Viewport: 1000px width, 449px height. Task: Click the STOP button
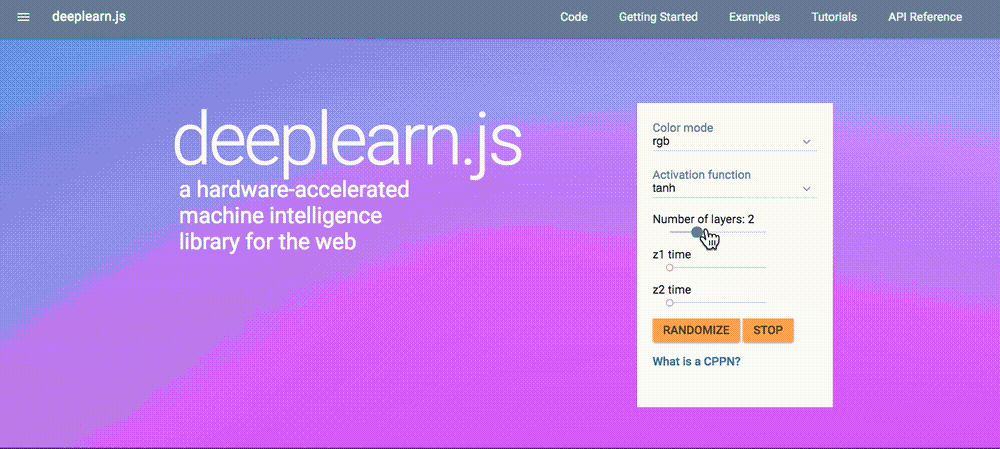pos(768,330)
